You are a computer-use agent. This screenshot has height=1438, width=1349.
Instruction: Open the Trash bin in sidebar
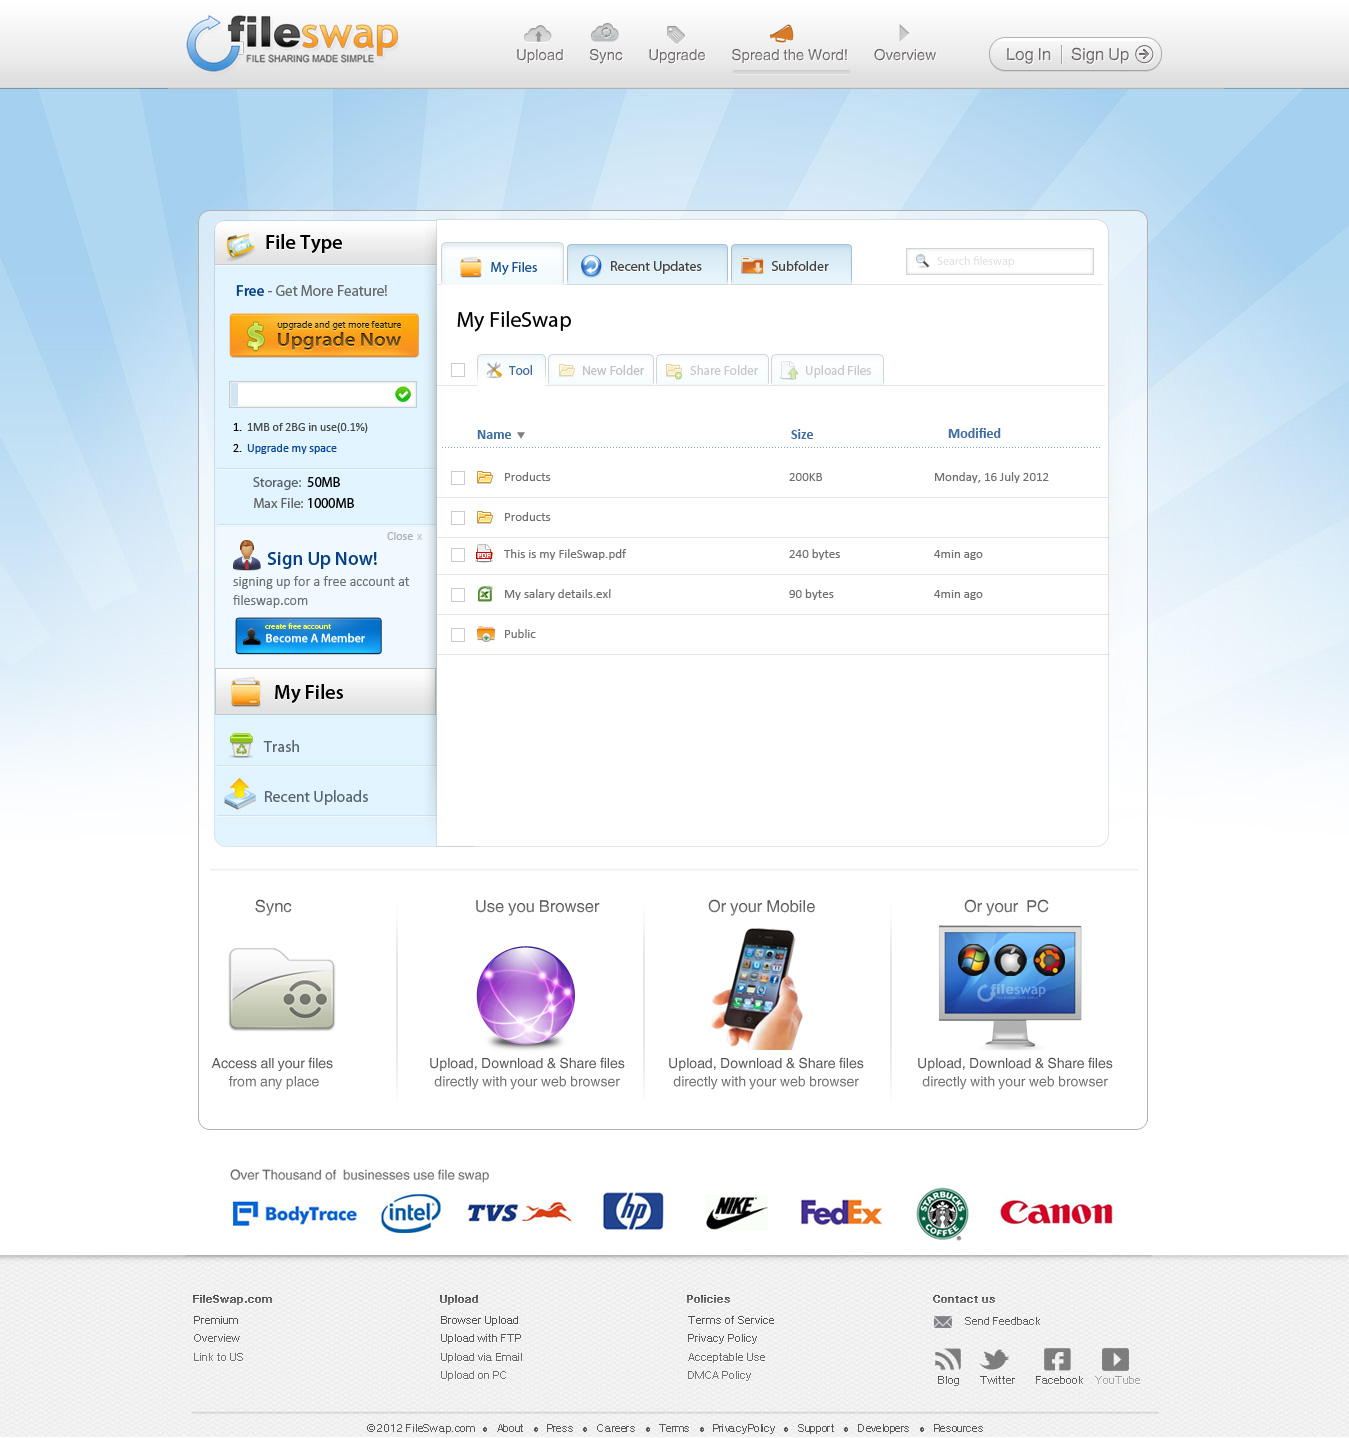click(x=241, y=745)
